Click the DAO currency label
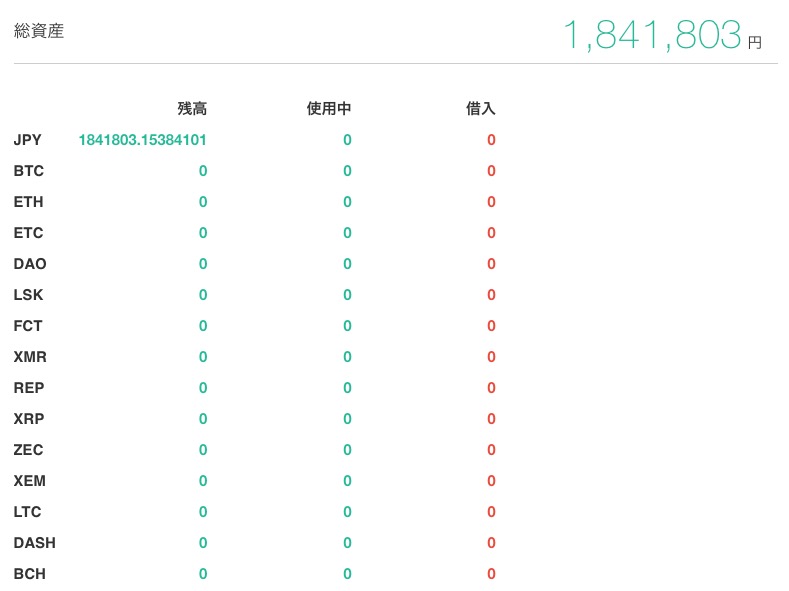Image resolution: width=789 pixels, height=591 pixels. click(30, 264)
